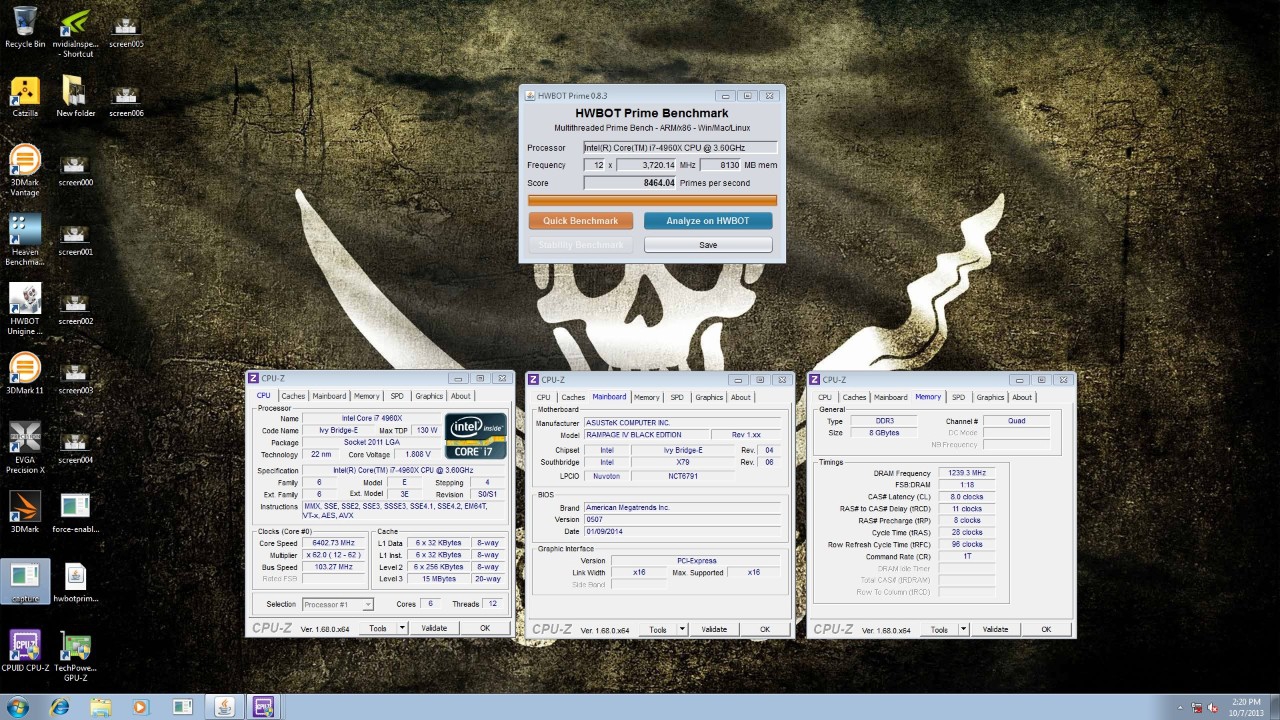The height and width of the screenshot is (720, 1280).
Task: Select the New folder desktop icon
Action: coord(75,96)
